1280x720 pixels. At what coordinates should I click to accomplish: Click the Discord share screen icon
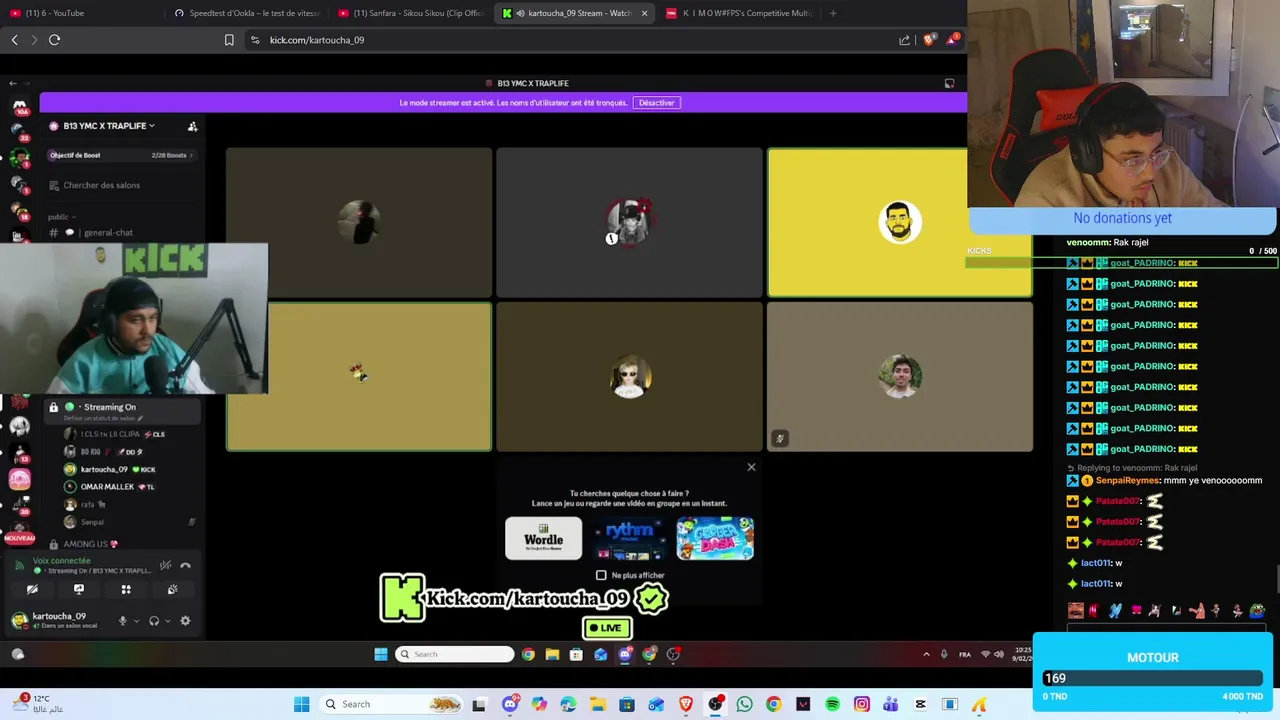[x=79, y=590]
